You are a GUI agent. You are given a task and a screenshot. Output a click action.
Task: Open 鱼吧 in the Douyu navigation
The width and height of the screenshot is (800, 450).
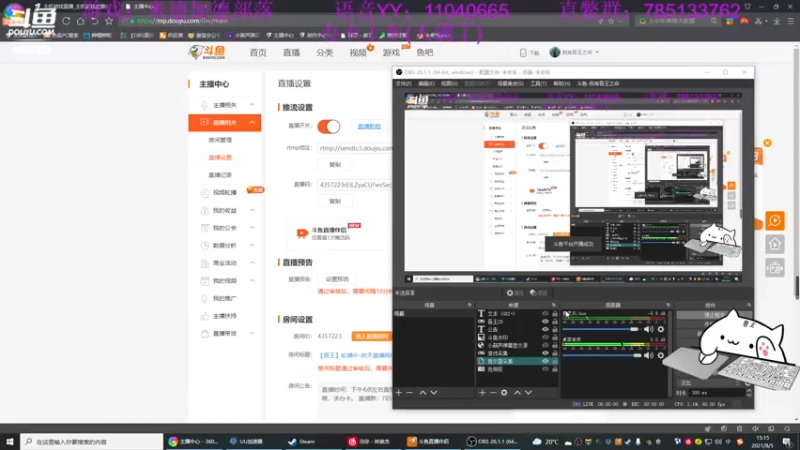click(424, 53)
